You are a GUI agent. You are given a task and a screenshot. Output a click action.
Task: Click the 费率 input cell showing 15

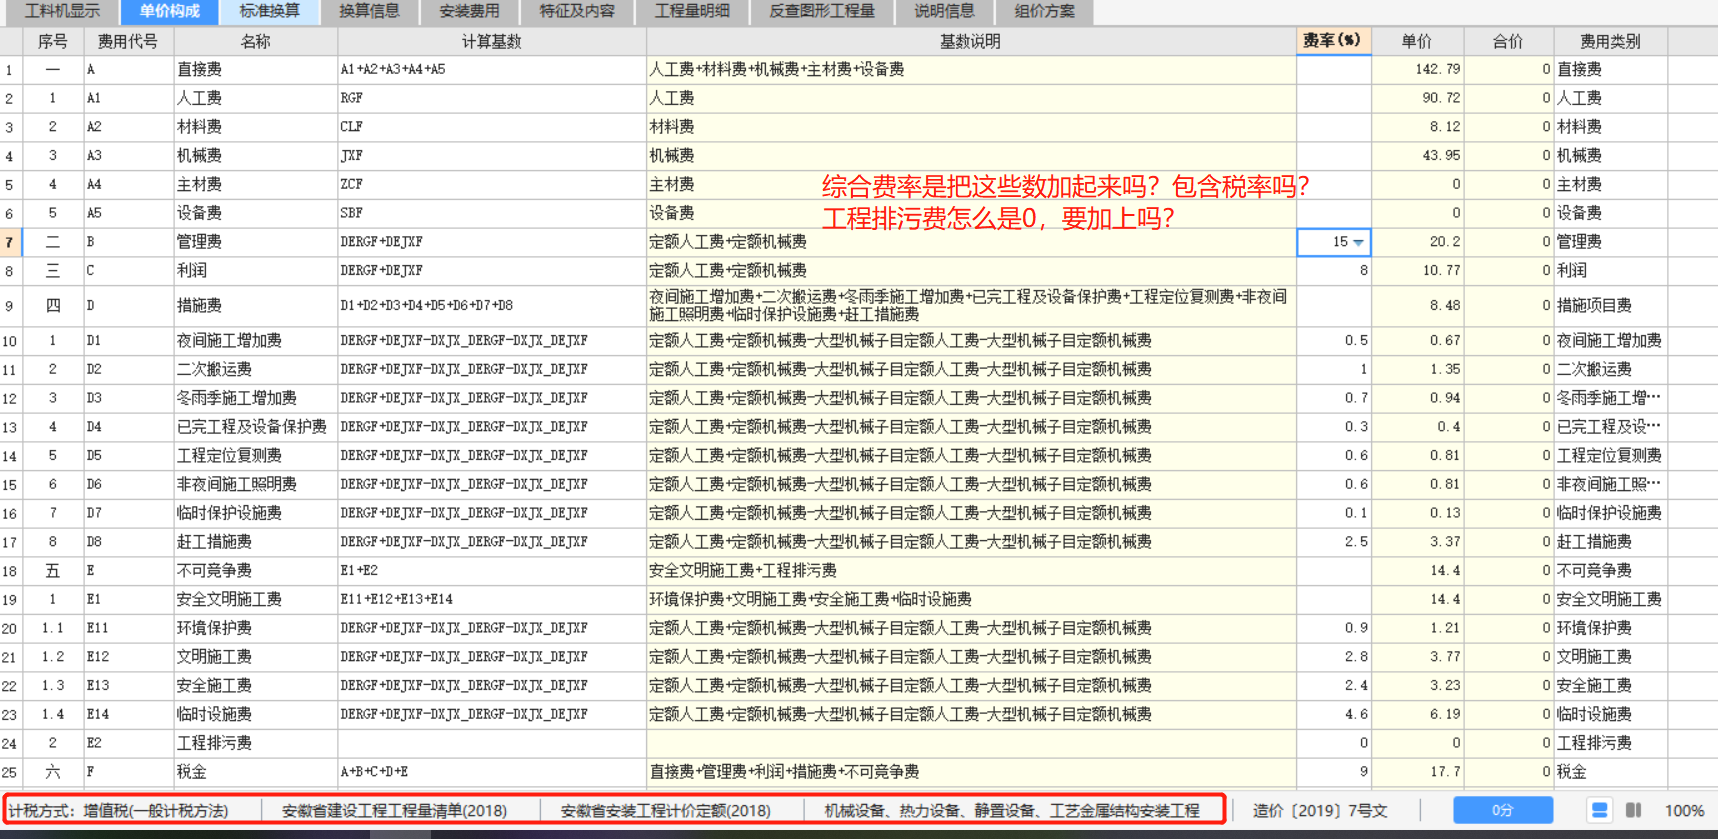[x=1334, y=242]
